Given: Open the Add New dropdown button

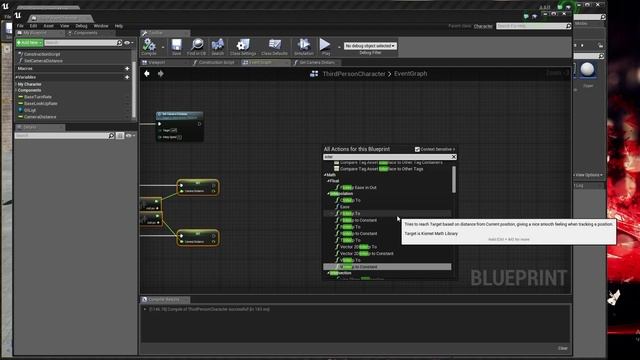Looking at the screenshot, I should coord(29,42).
